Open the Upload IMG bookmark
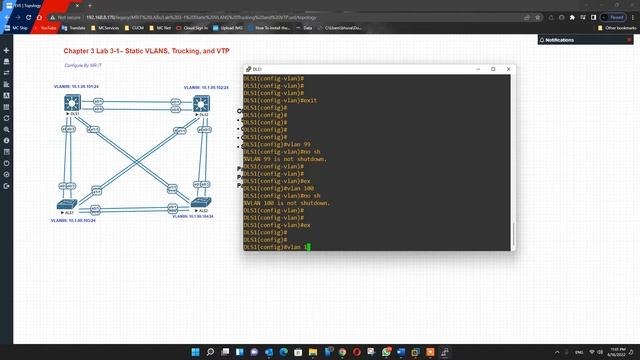This screenshot has height=360, width=640. [x=228, y=28]
